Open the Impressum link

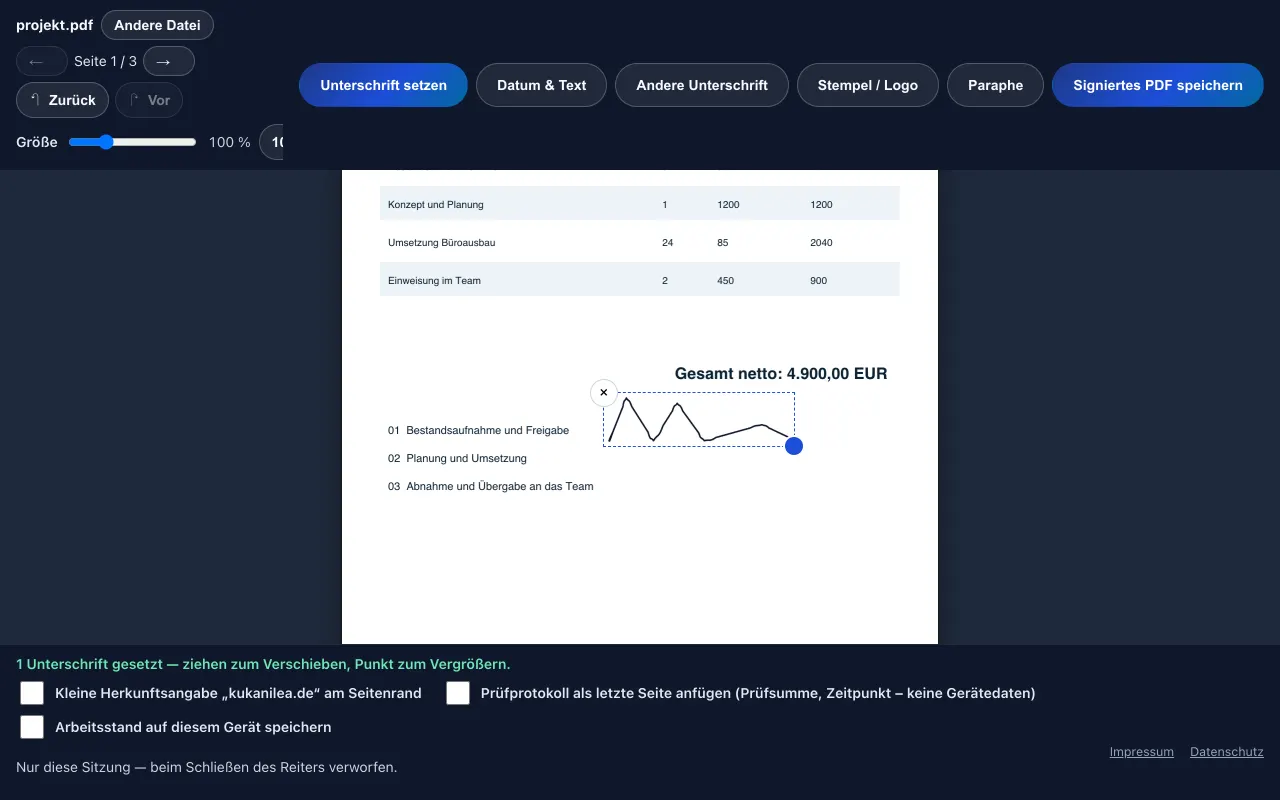1141,752
